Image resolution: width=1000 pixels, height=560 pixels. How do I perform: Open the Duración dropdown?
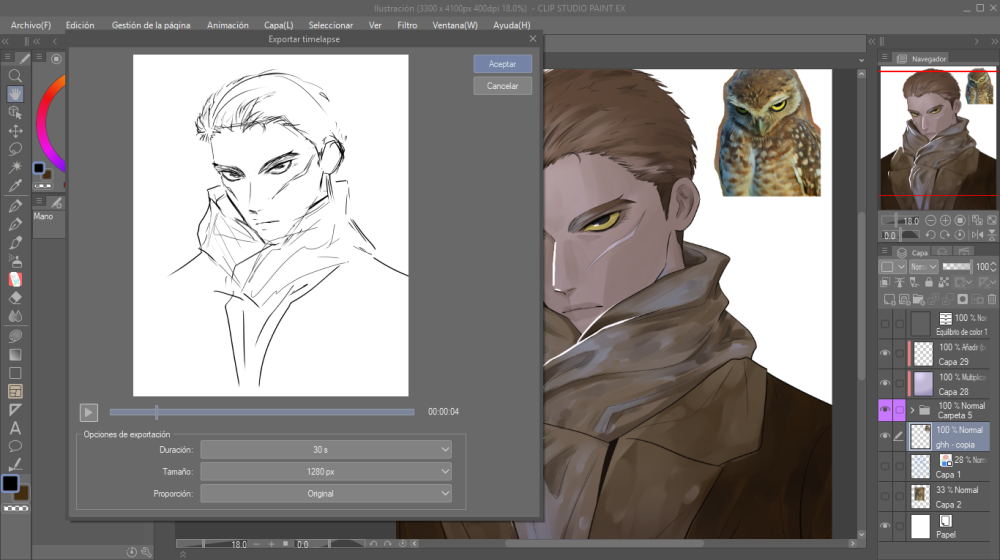(x=326, y=450)
